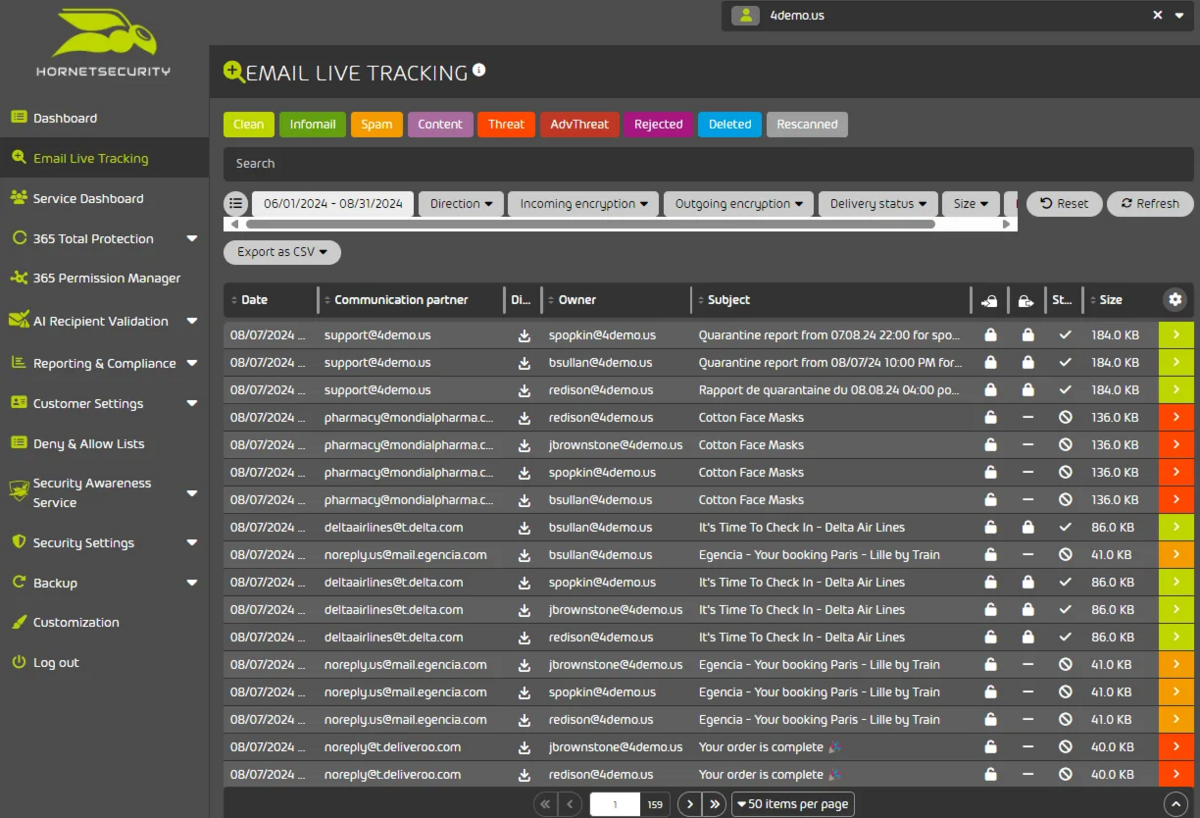1200x818 pixels.
Task: Click the Reset button
Action: pos(1064,203)
